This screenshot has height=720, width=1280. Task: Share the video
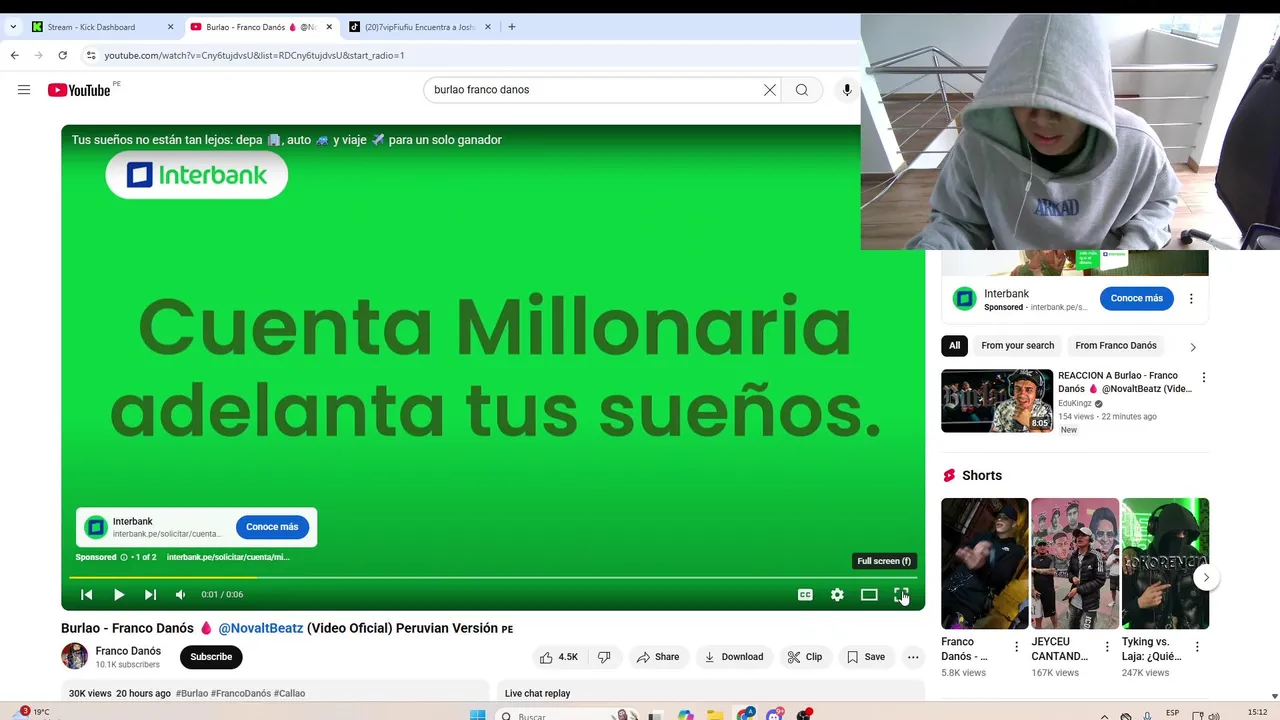(658, 657)
